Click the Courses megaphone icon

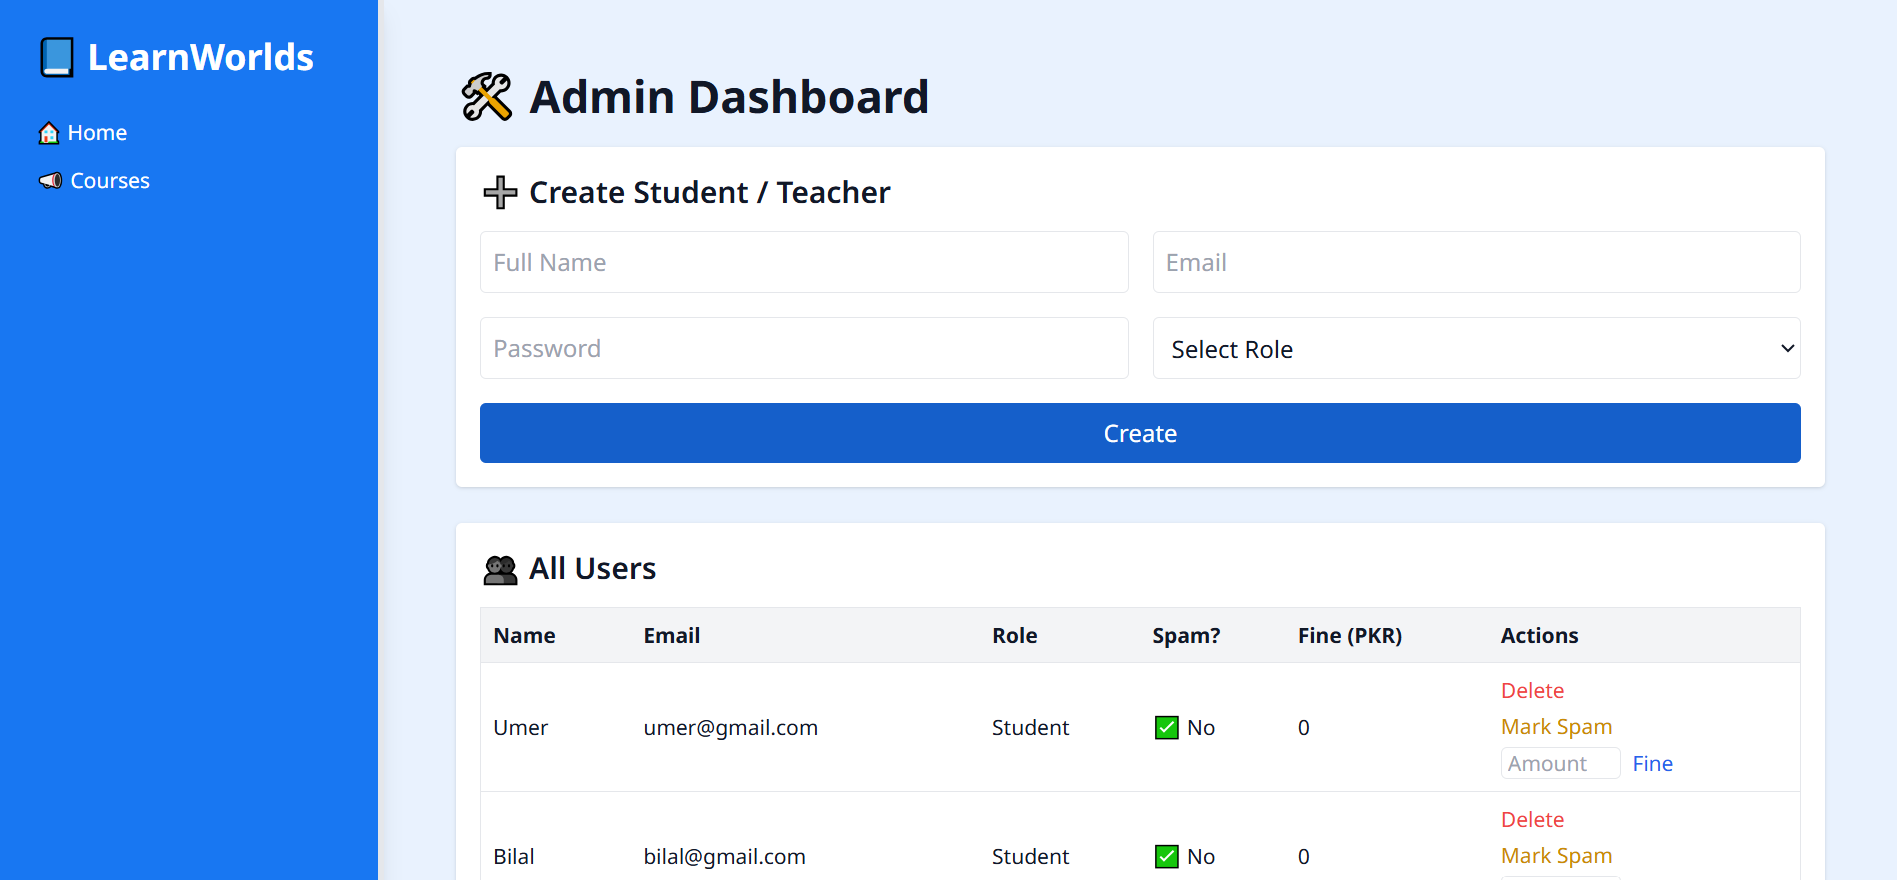50,181
